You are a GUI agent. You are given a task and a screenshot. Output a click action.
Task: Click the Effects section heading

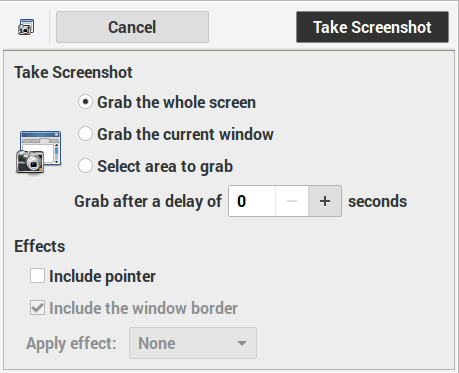coord(40,246)
